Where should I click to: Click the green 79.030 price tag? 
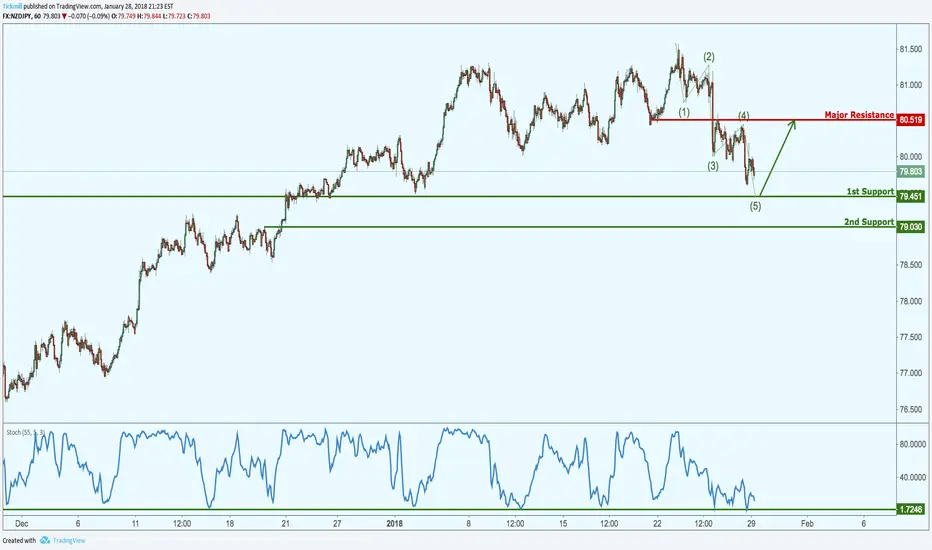911,227
